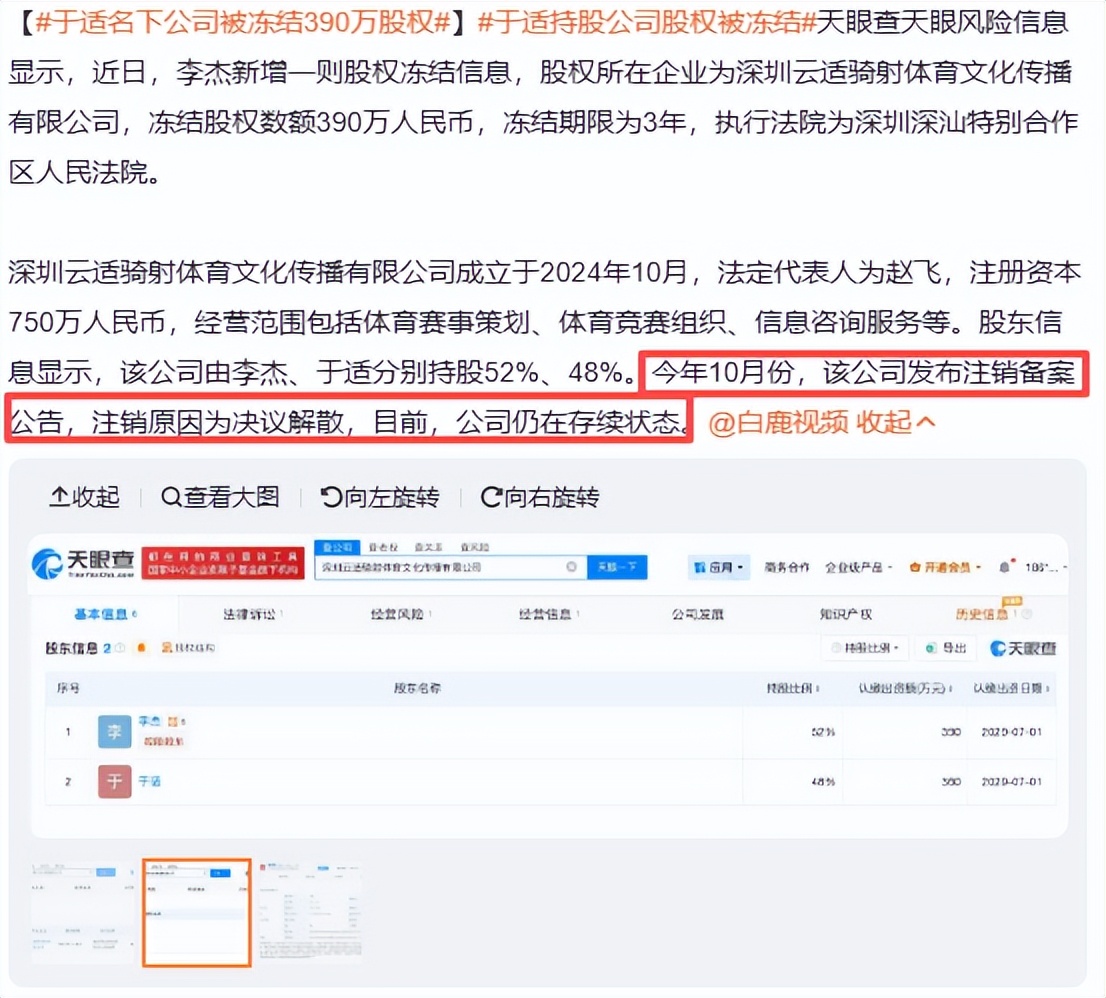The image size is (1106, 998).
Task: Click the notification bell icon
Action: [x=1005, y=566]
